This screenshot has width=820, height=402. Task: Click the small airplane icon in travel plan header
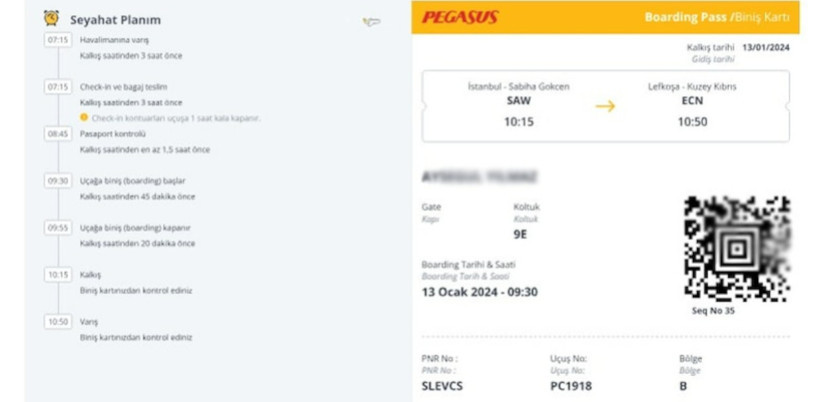coord(371,22)
